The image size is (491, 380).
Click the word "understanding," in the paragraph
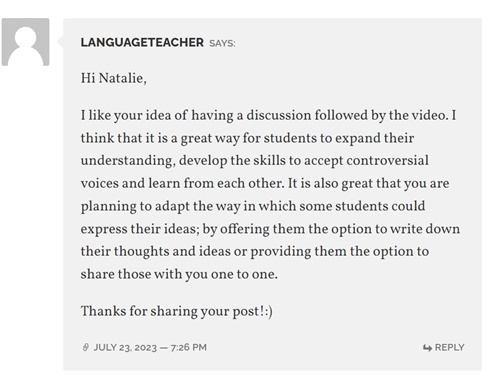(x=128, y=161)
